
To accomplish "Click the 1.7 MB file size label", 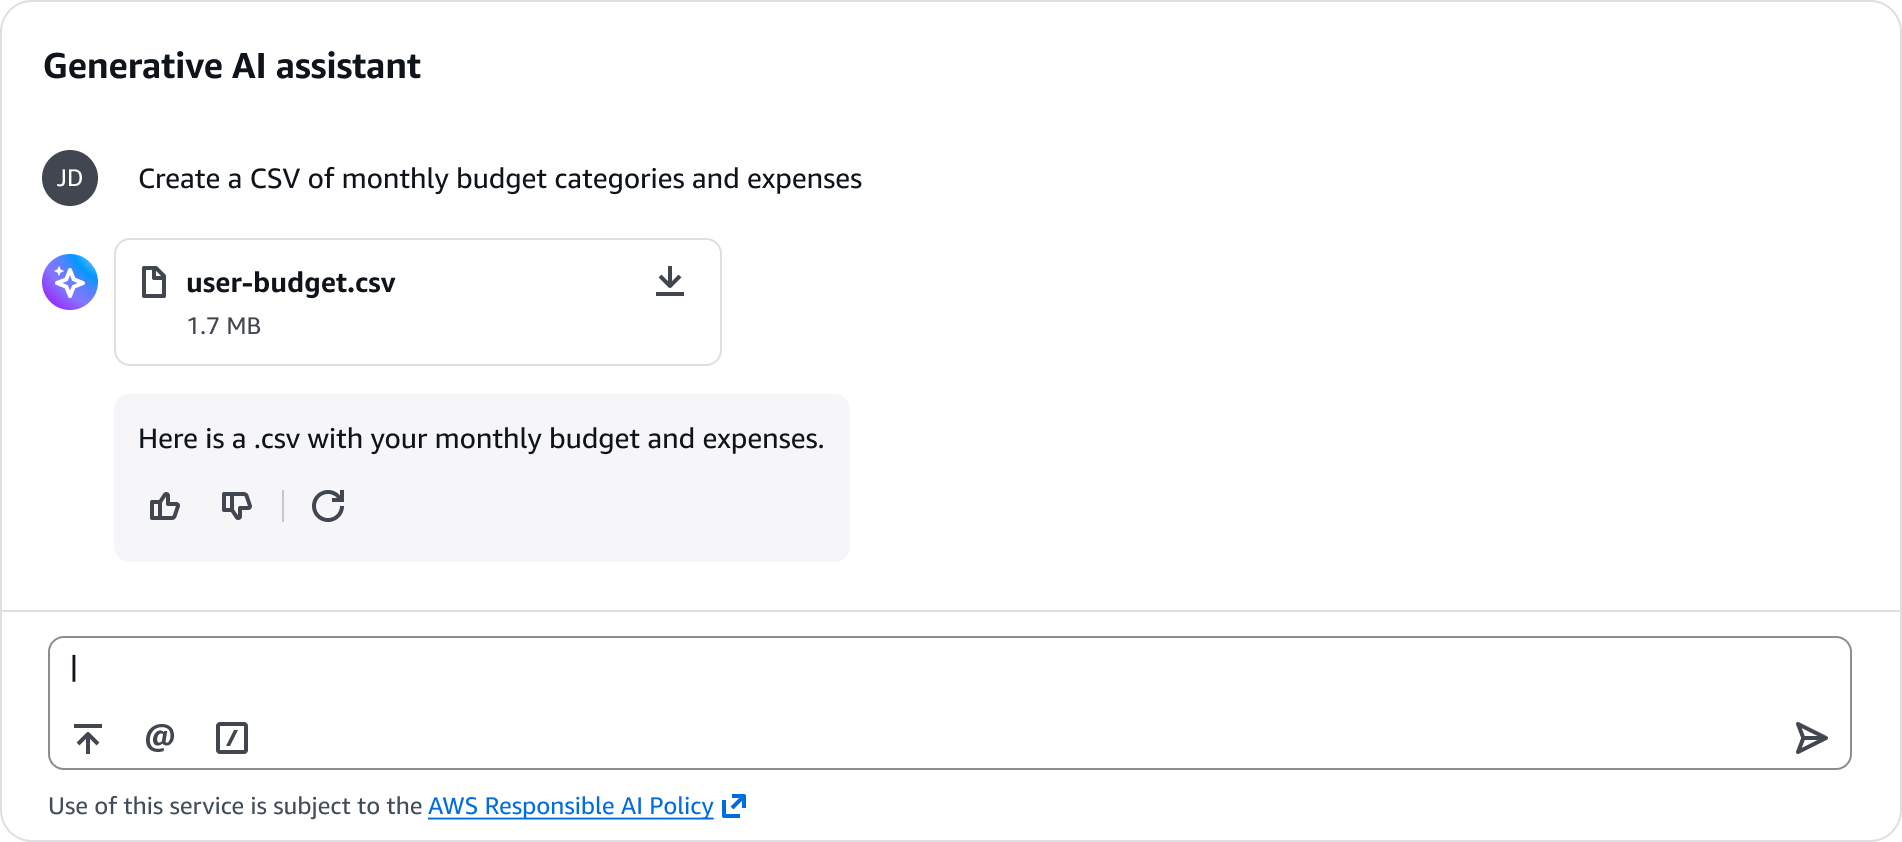I will [224, 326].
